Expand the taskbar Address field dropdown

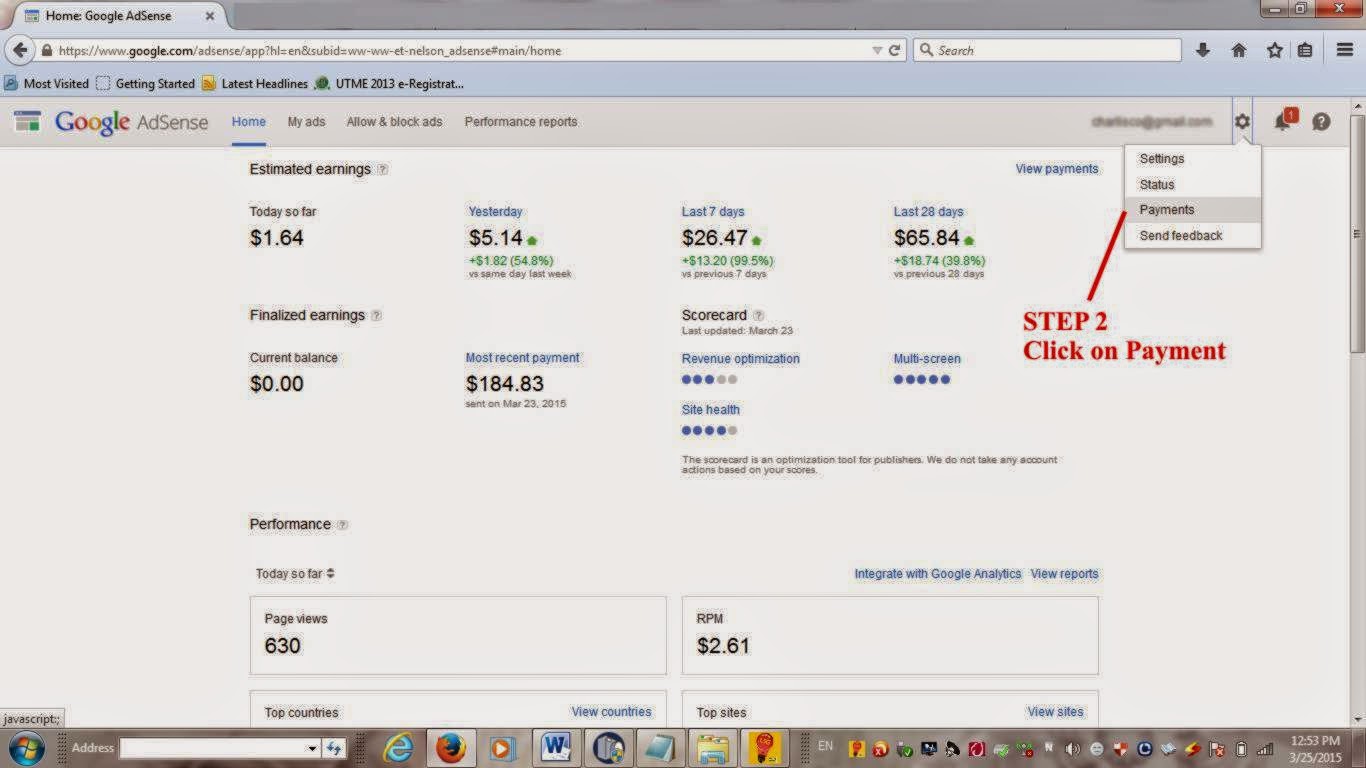click(311, 747)
